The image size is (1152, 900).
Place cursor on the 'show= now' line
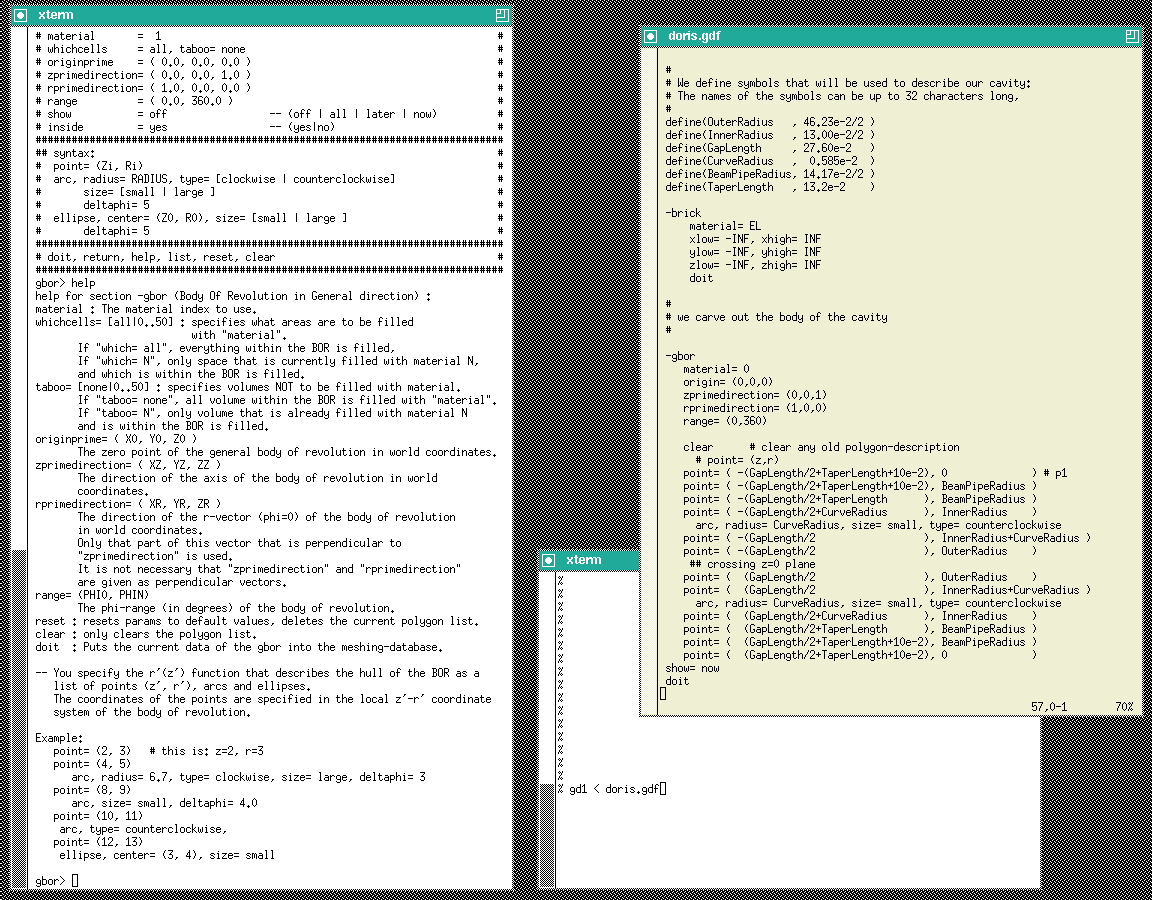(x=692, y=669)
